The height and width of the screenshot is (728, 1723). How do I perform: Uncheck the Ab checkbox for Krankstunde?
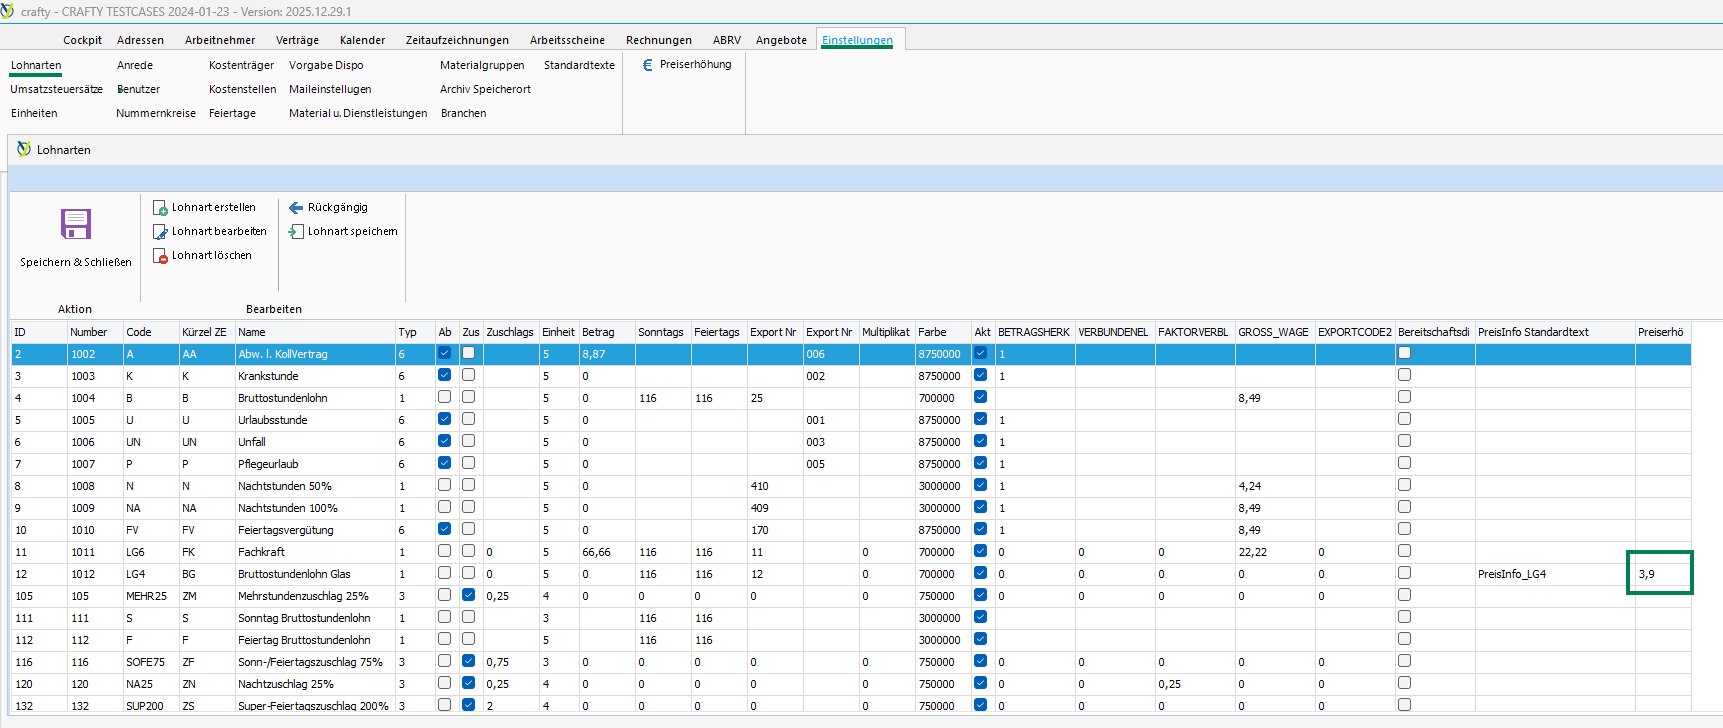pos(444,375)
